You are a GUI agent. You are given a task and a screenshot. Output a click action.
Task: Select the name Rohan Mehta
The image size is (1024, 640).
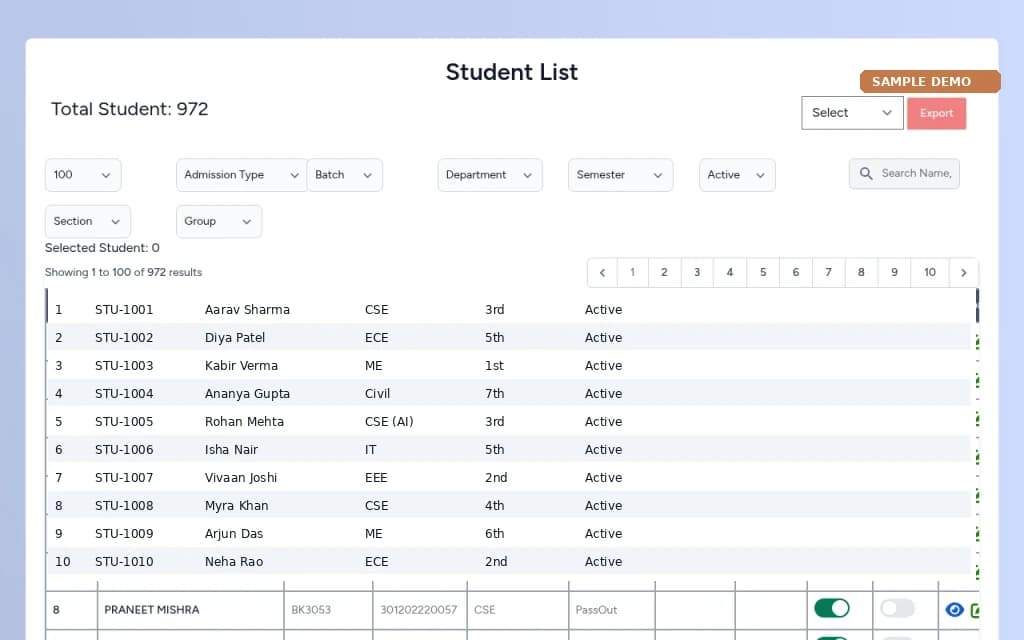pos(244,422)
